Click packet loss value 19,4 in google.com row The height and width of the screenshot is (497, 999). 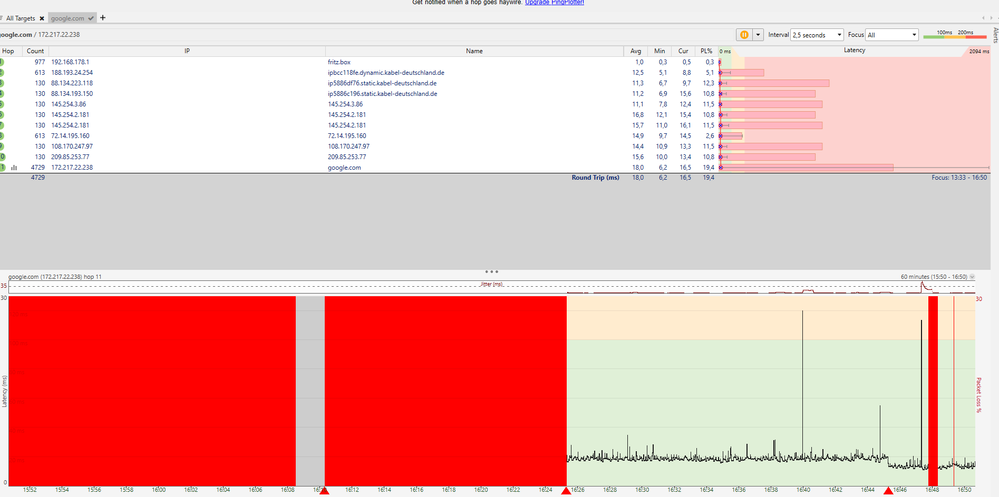[707, 167]
